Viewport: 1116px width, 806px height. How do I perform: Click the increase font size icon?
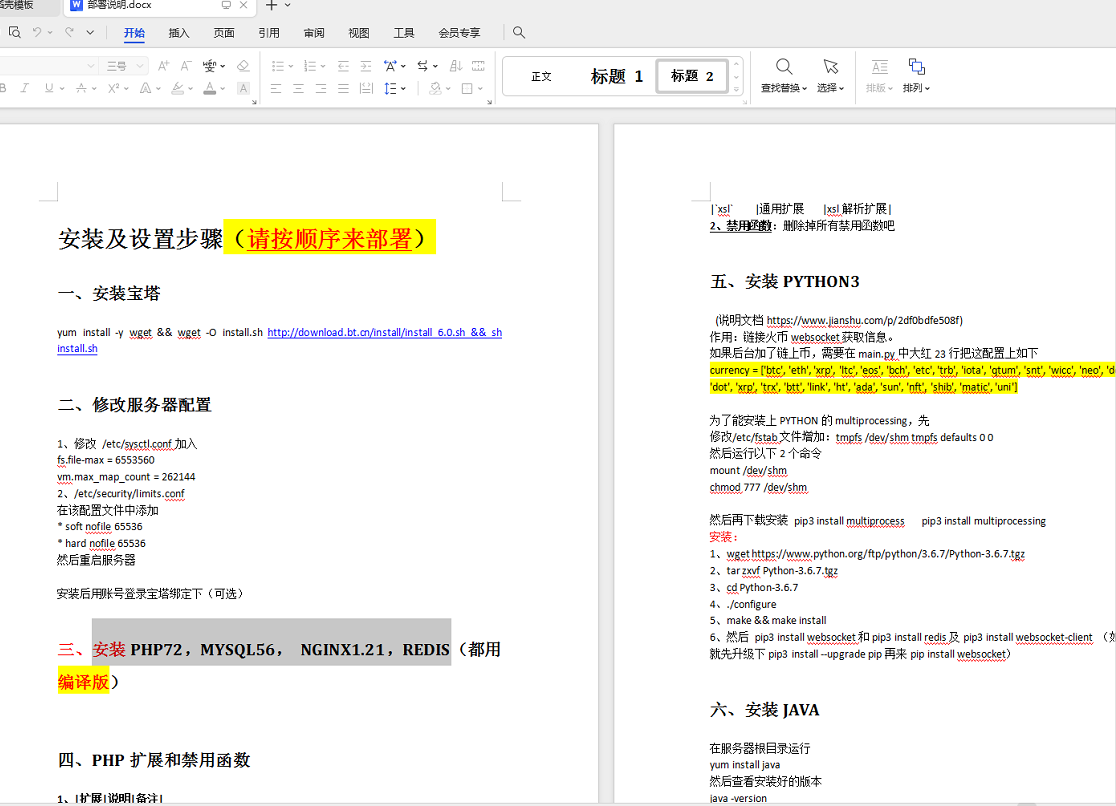click(163, 66)
